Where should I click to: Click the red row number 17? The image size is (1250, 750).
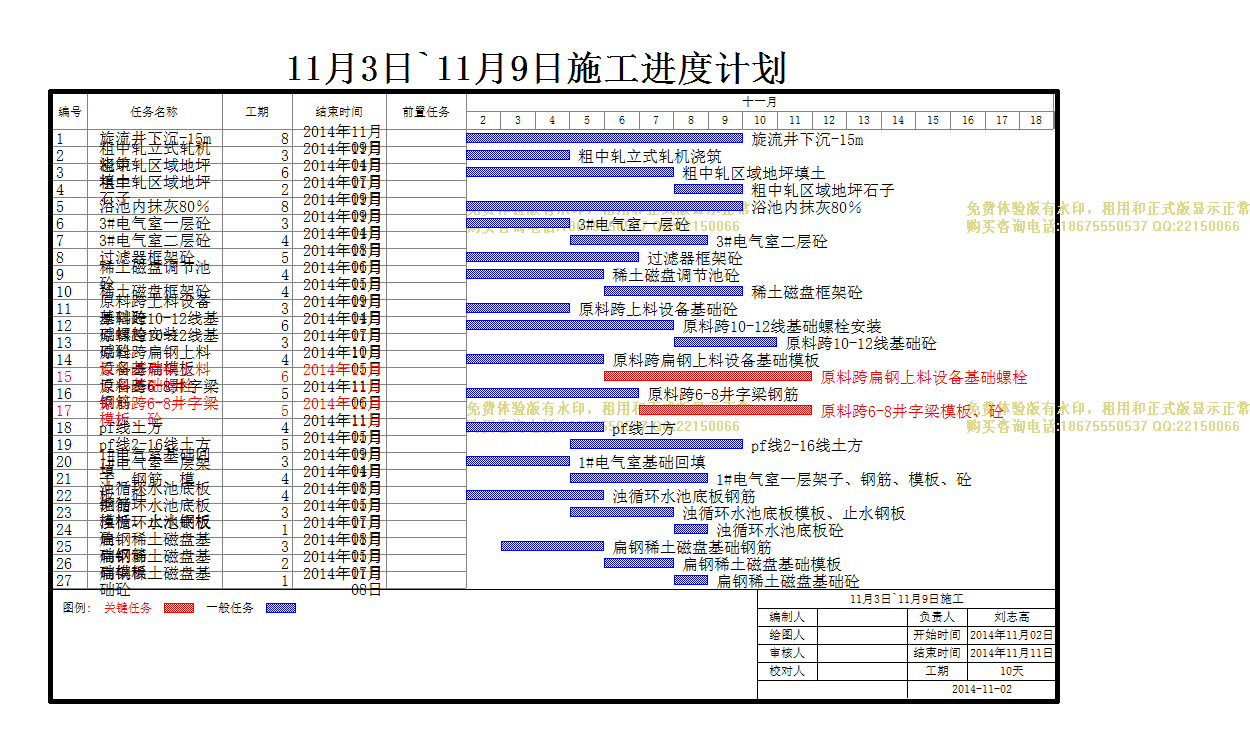pyautogui.click(x=64, y=411)
